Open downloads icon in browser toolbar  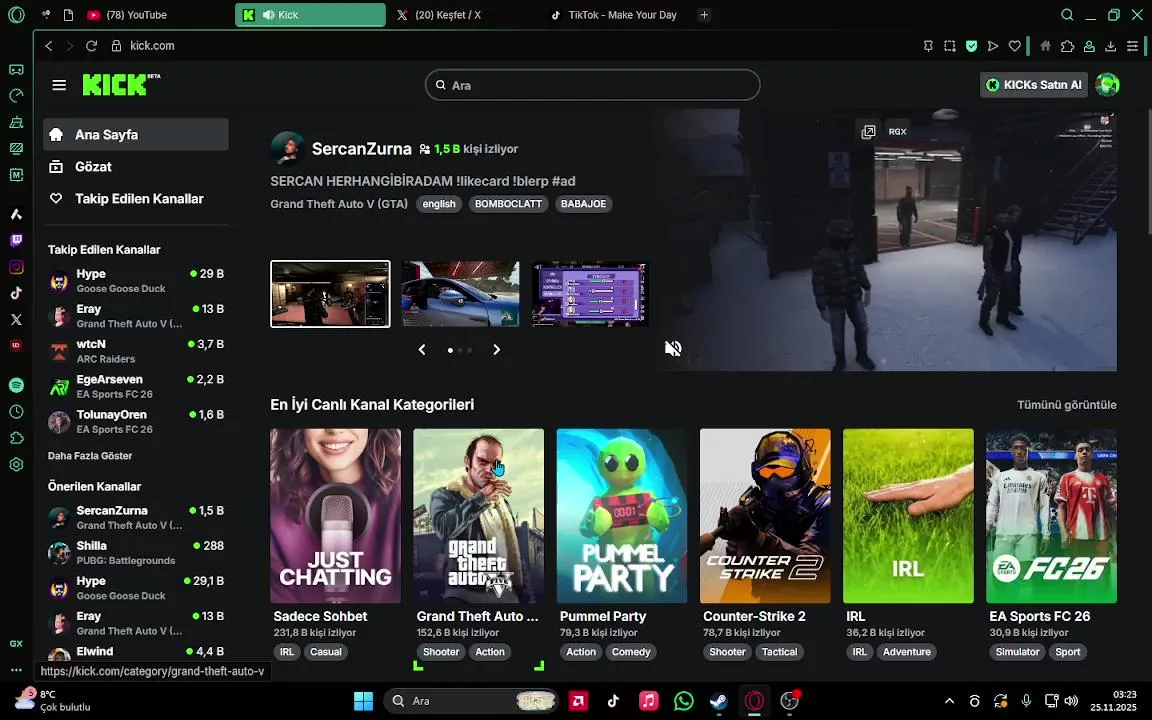[x=1111, y=46]
